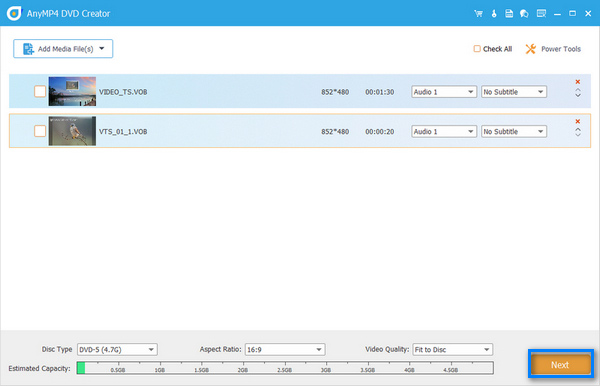600x386 pixels.
Task: Click the 00:01:30 duration value
Action: click(x=380, y=92)
